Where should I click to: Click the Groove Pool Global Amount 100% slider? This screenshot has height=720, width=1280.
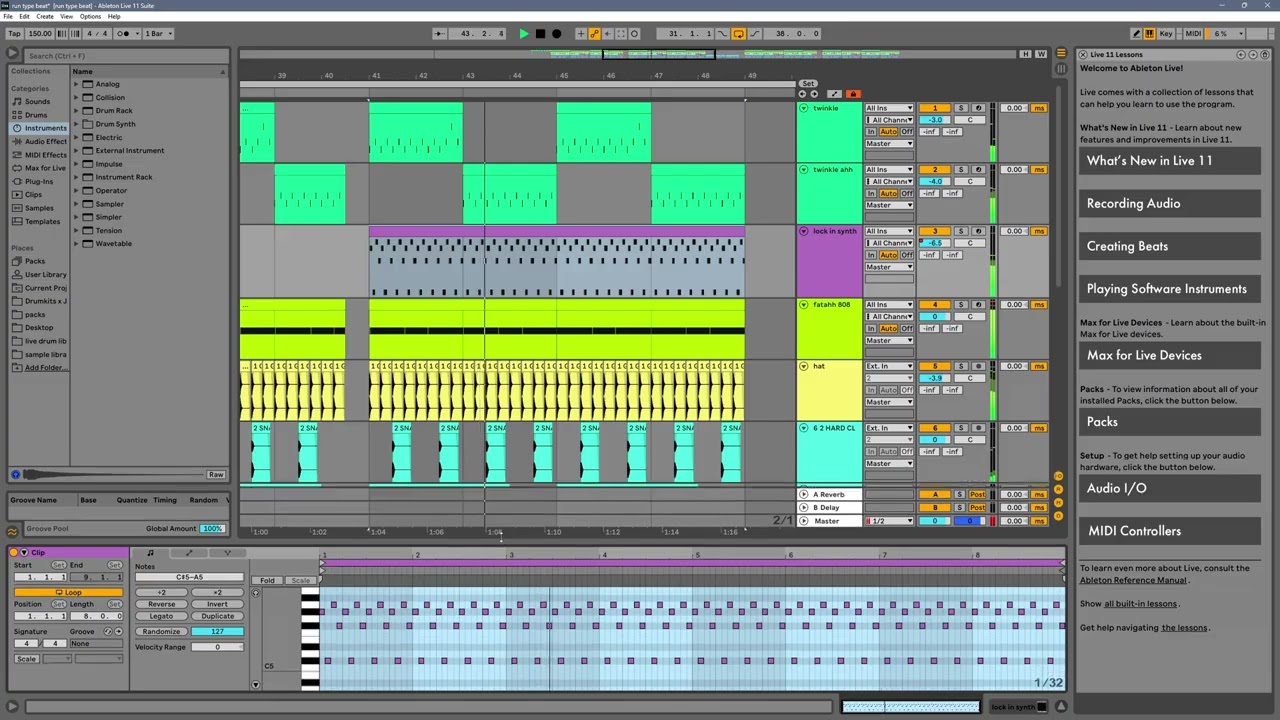point(212,528)
